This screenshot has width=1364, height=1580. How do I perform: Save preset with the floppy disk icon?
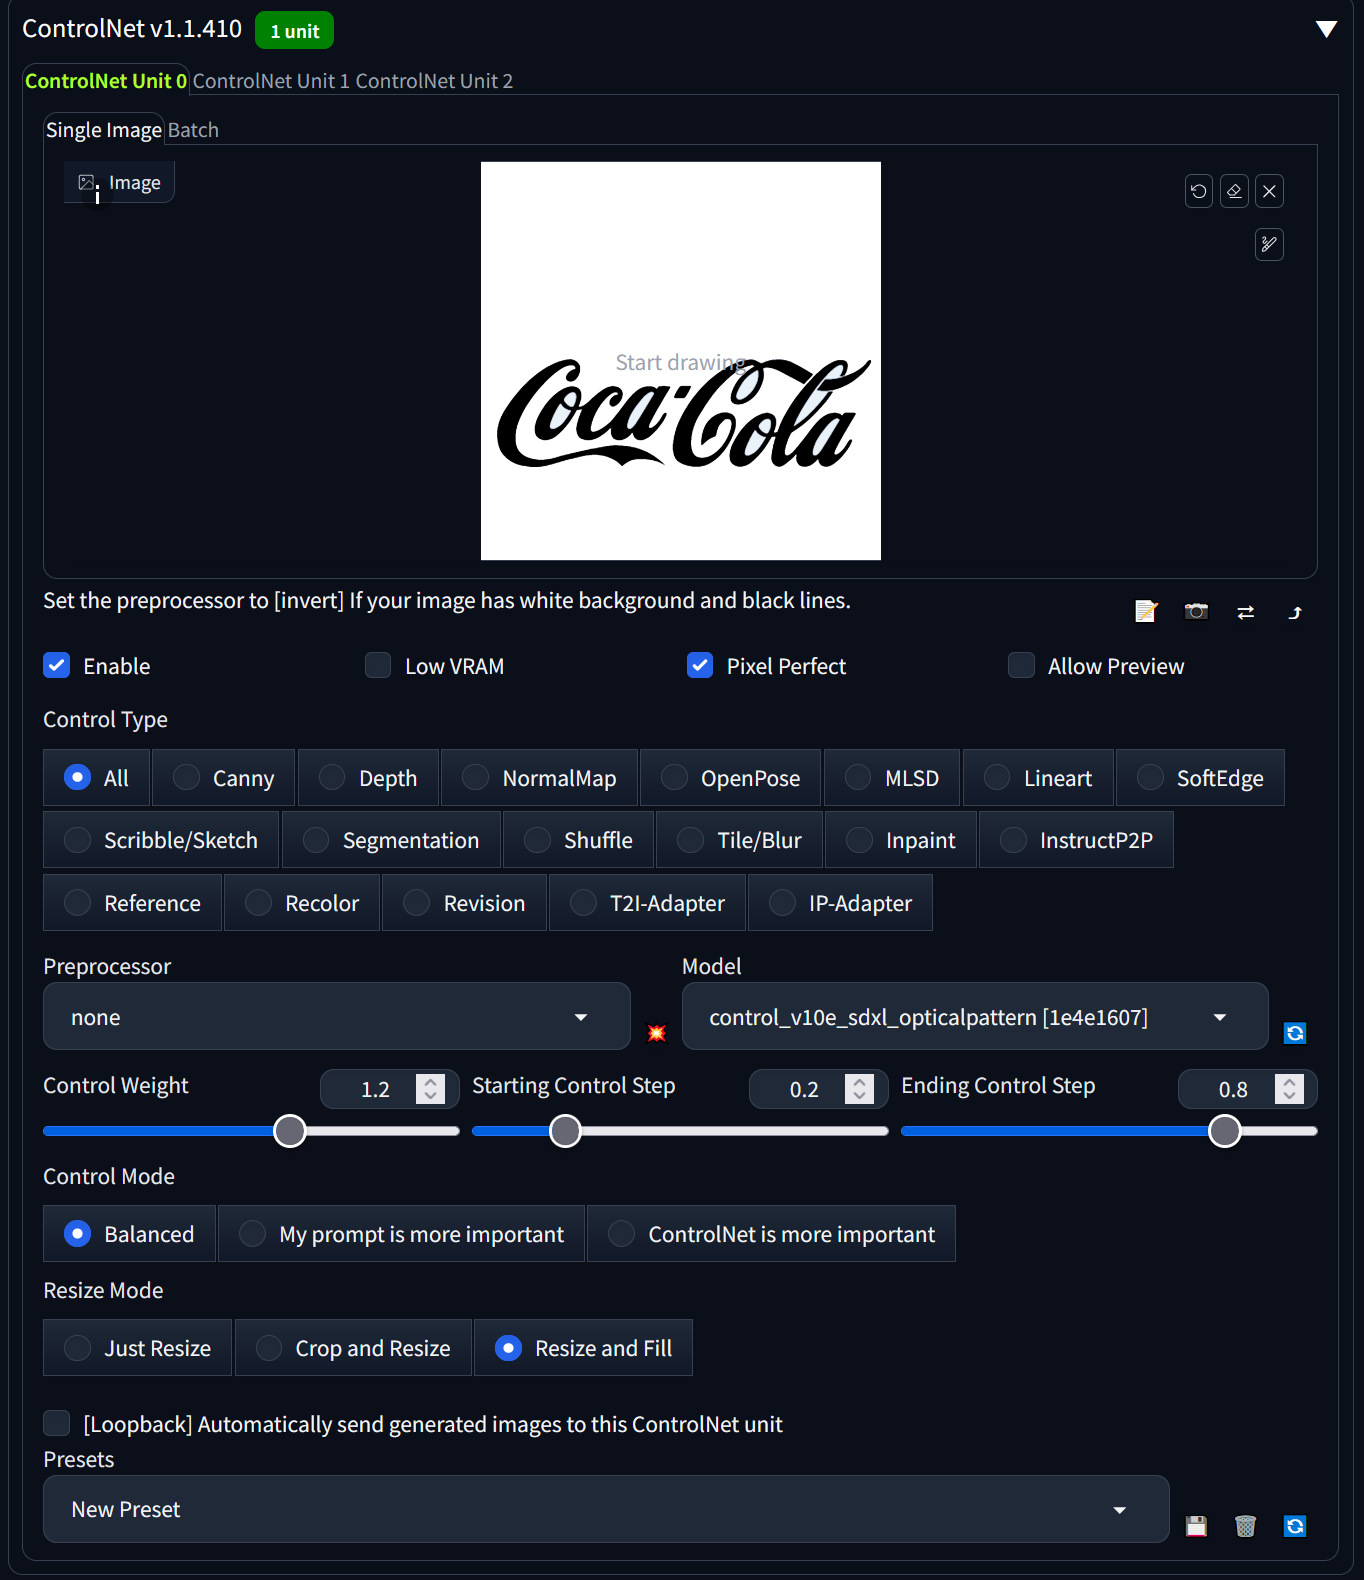tap(1196, 1526)
